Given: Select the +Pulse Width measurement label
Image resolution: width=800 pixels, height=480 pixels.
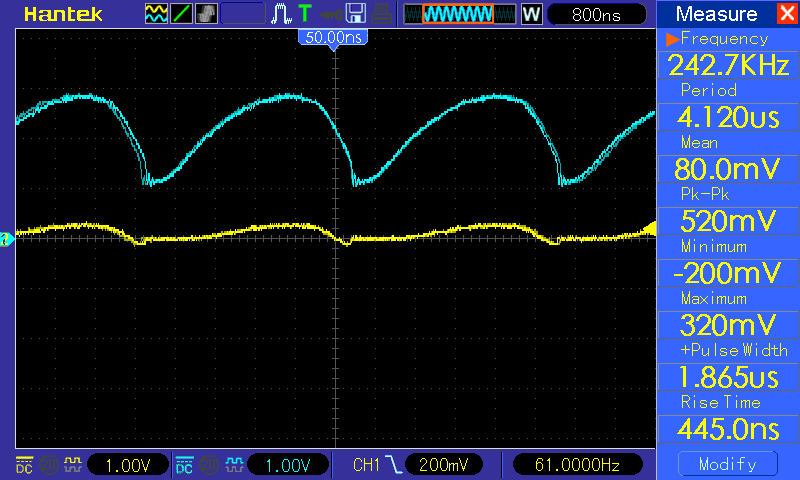Looking at the screenshot, I should coord(734,350).
